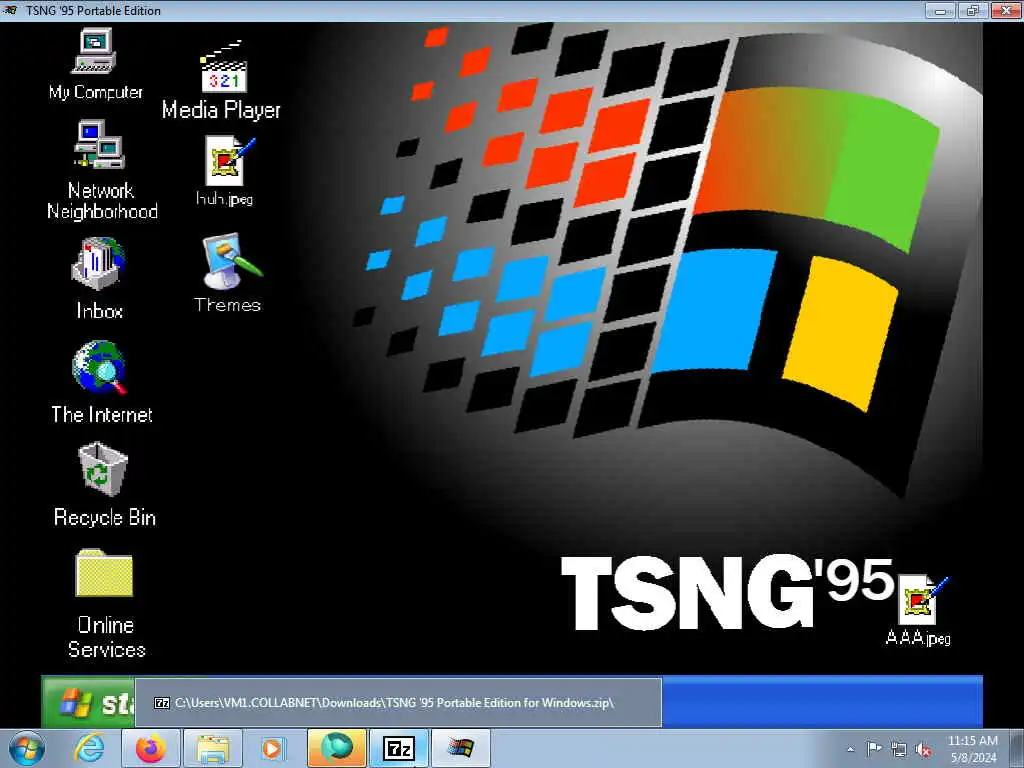Open the Windows 7 Start orb
1024x768 pixels.
(27, 748)
